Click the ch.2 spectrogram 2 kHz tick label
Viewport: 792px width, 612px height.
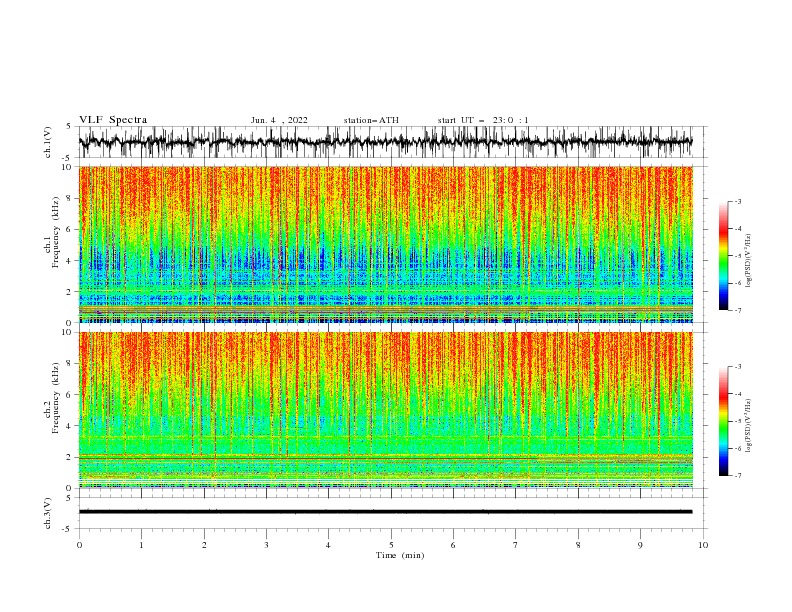coord(69,457)
